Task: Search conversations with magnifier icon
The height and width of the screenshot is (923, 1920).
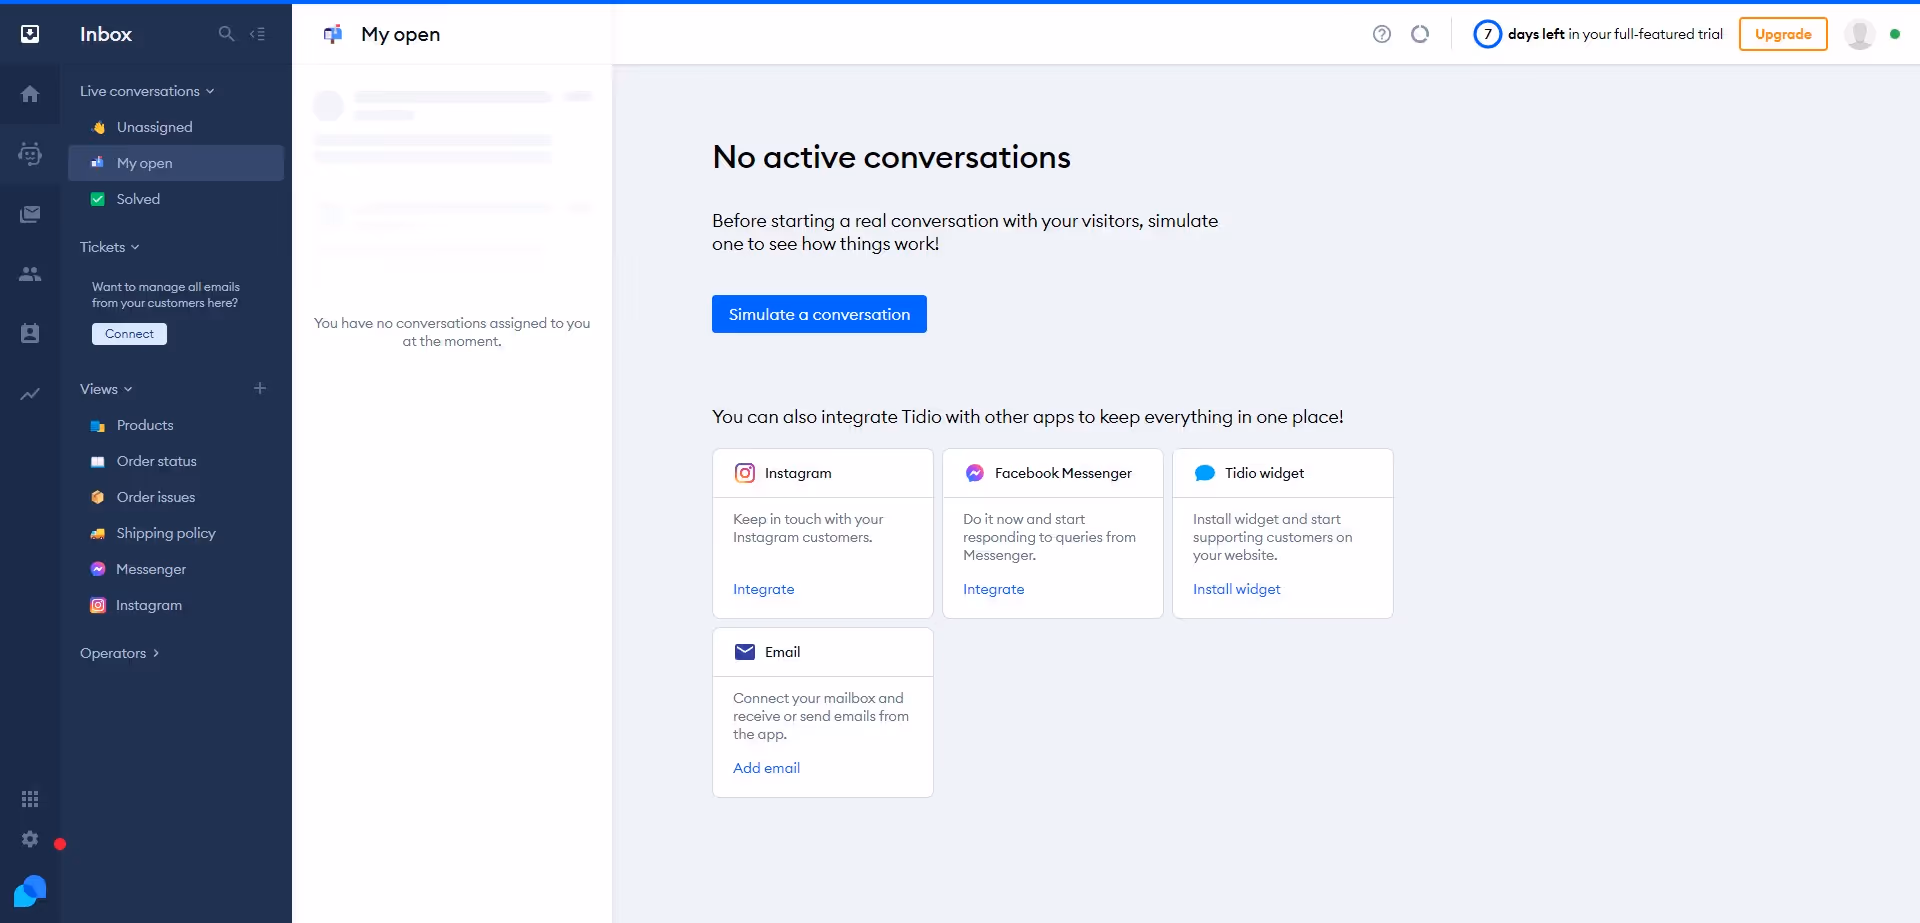Action: (227, 34)
